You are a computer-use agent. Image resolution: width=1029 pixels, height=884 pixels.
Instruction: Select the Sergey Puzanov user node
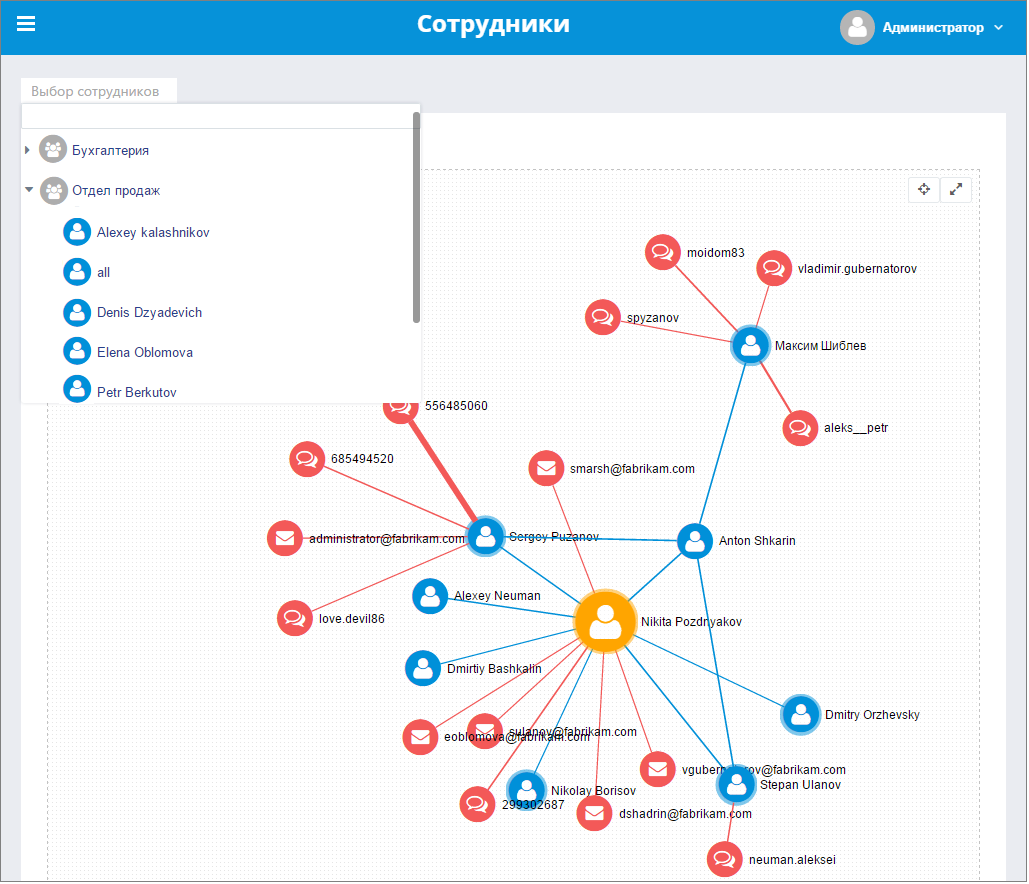(486, 537)
